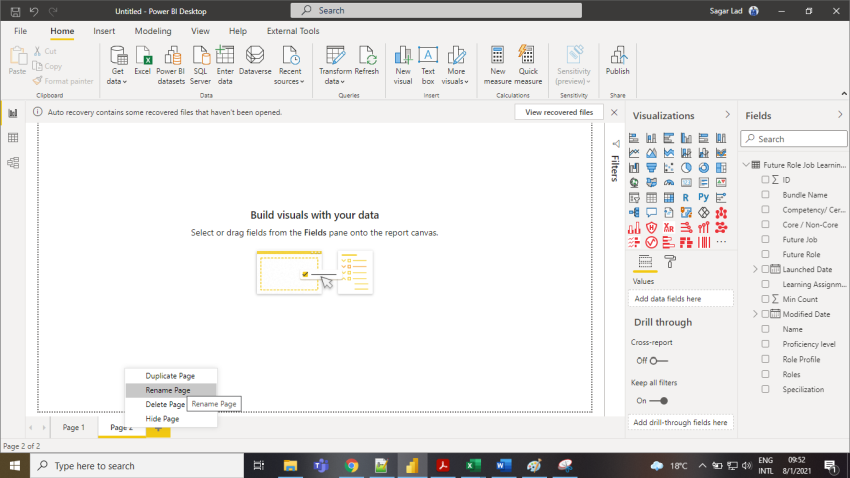Open Recent sources dropdown
The width and height of the screenshot is (850, 478).
click(289, 65)
